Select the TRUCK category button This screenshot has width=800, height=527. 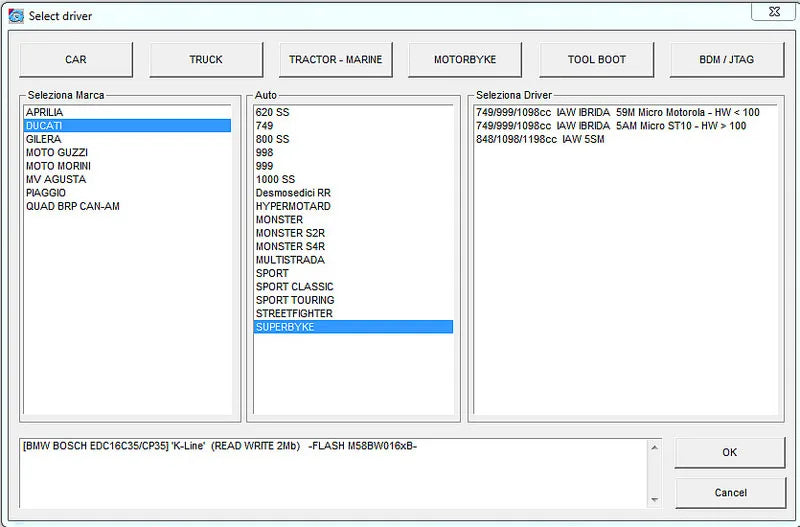tap(206, 60)
